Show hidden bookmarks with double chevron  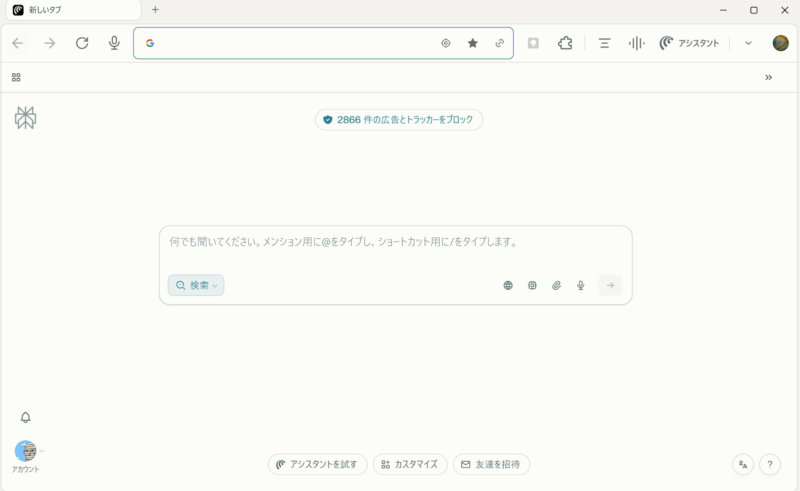click(x=768, y=77)
